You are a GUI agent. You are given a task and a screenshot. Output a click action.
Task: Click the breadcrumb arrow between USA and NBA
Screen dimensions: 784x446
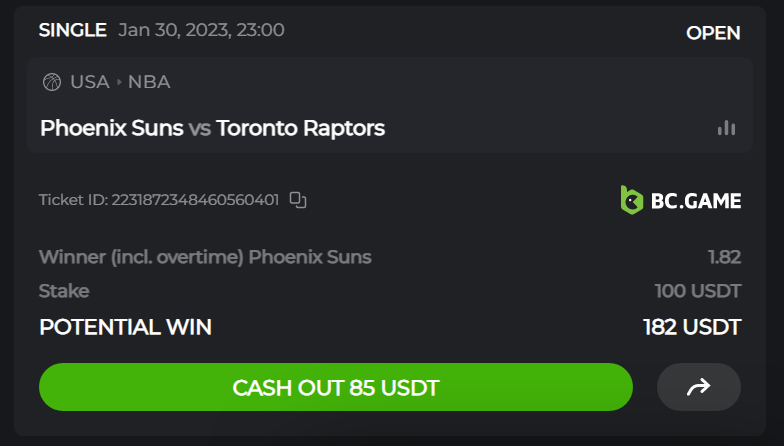(x=119, y=82)
